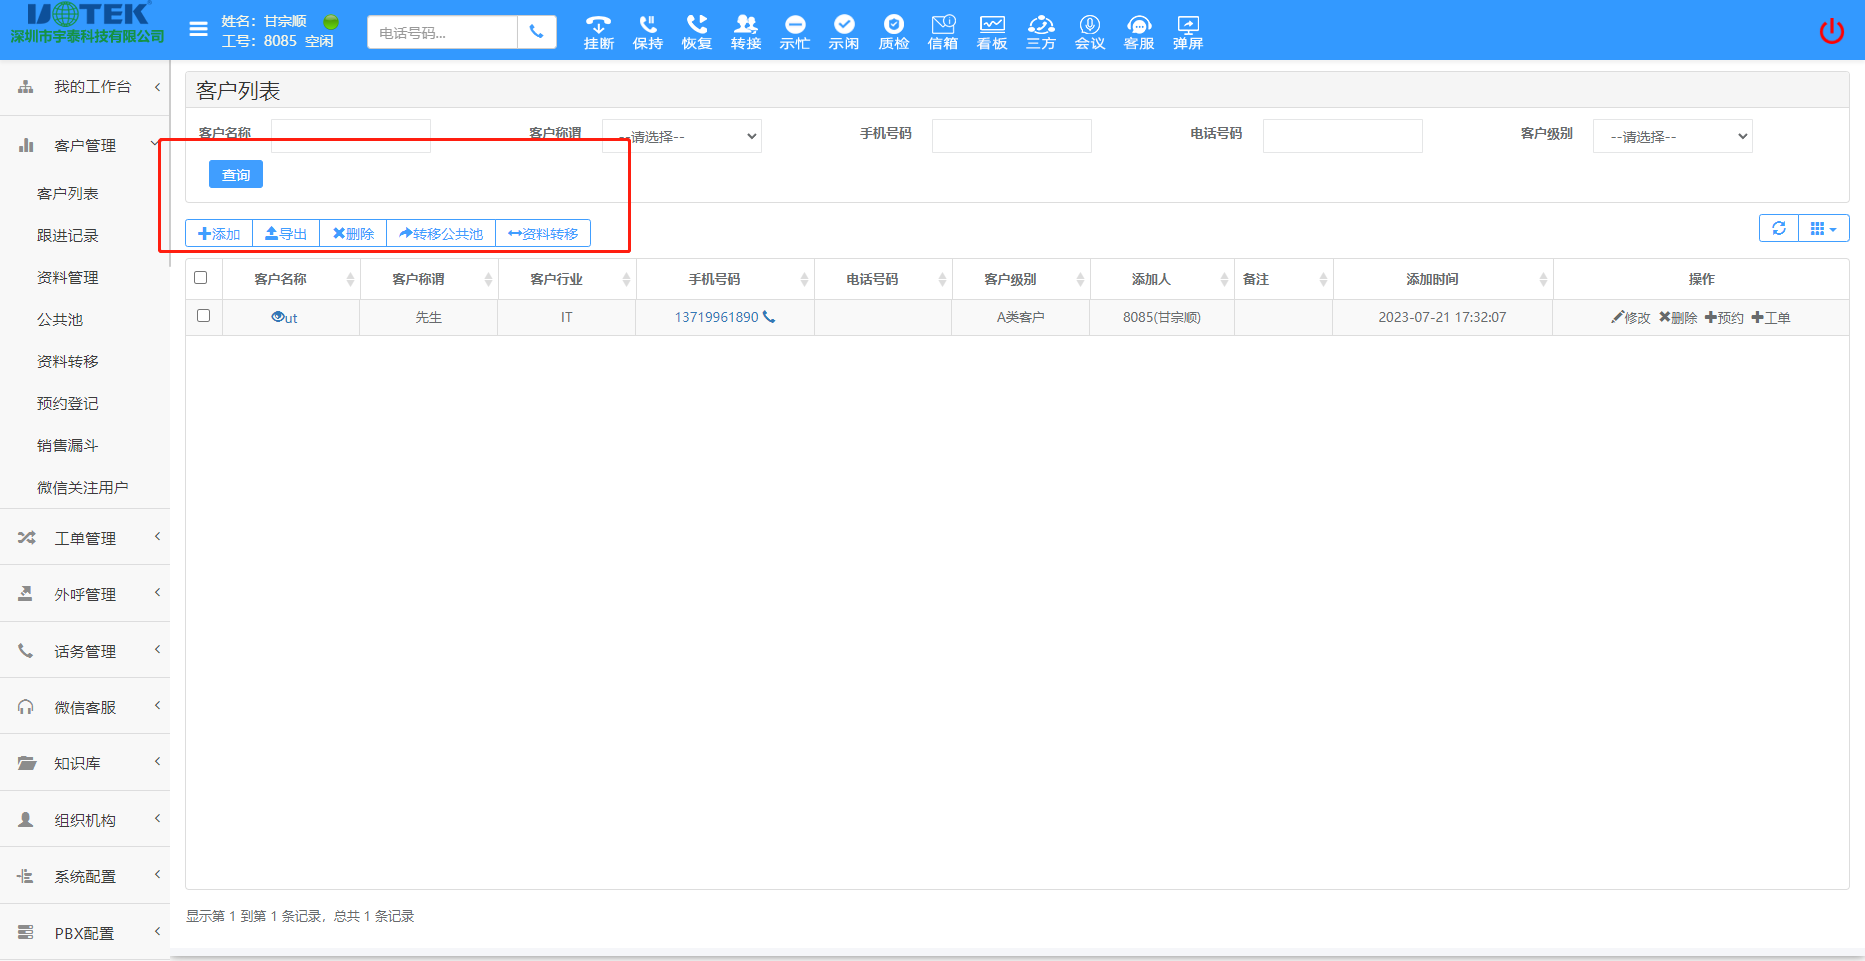
Task: Open the column visibility grid dropdown
Action: (1823, 228)
